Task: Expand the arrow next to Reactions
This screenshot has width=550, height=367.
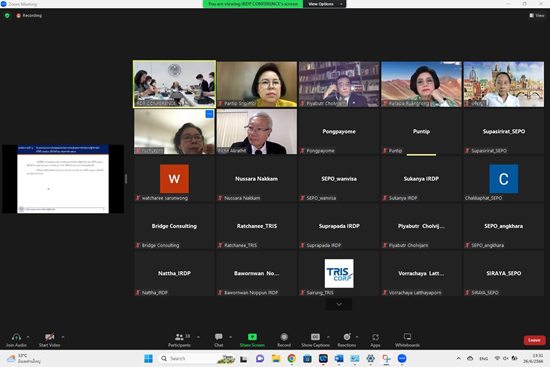Action: click(357, 337)
